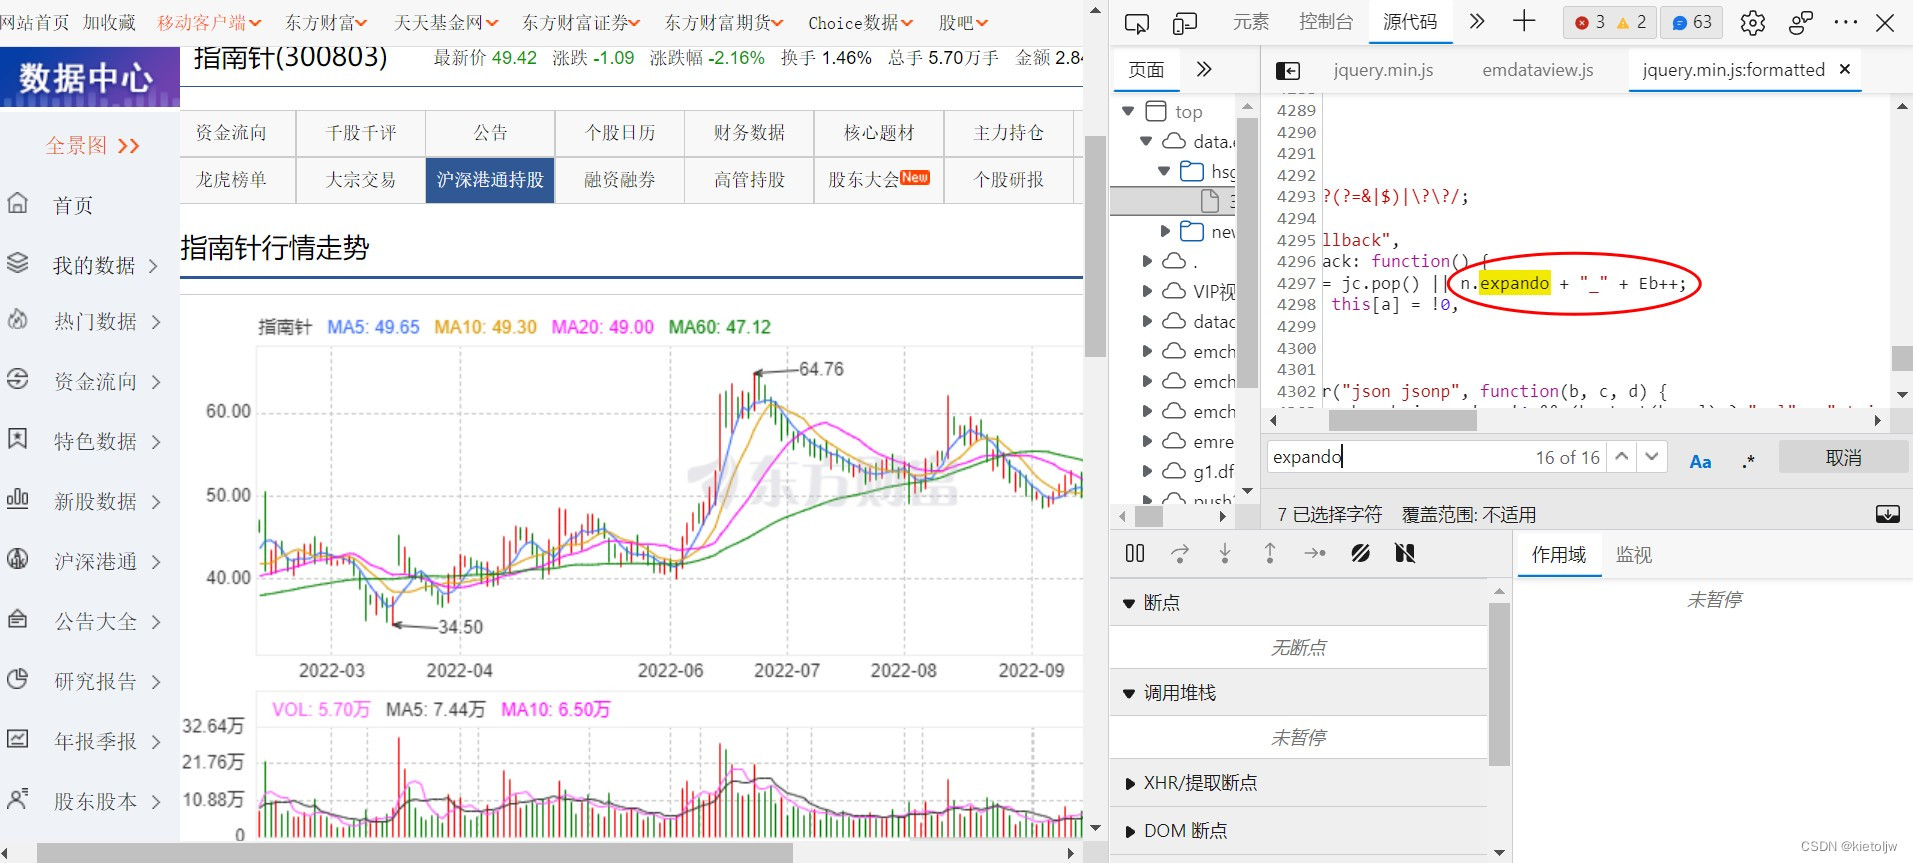Screen dimensions: 1913x863
Task: Click the pause script execution button
Action: 1135,553
